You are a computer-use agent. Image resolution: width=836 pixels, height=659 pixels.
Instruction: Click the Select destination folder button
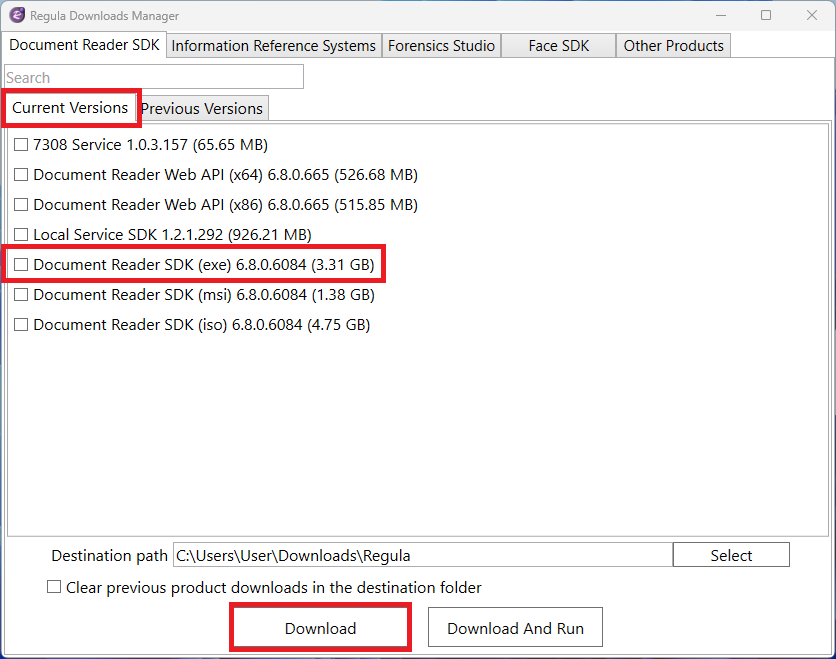coord(731,555)
